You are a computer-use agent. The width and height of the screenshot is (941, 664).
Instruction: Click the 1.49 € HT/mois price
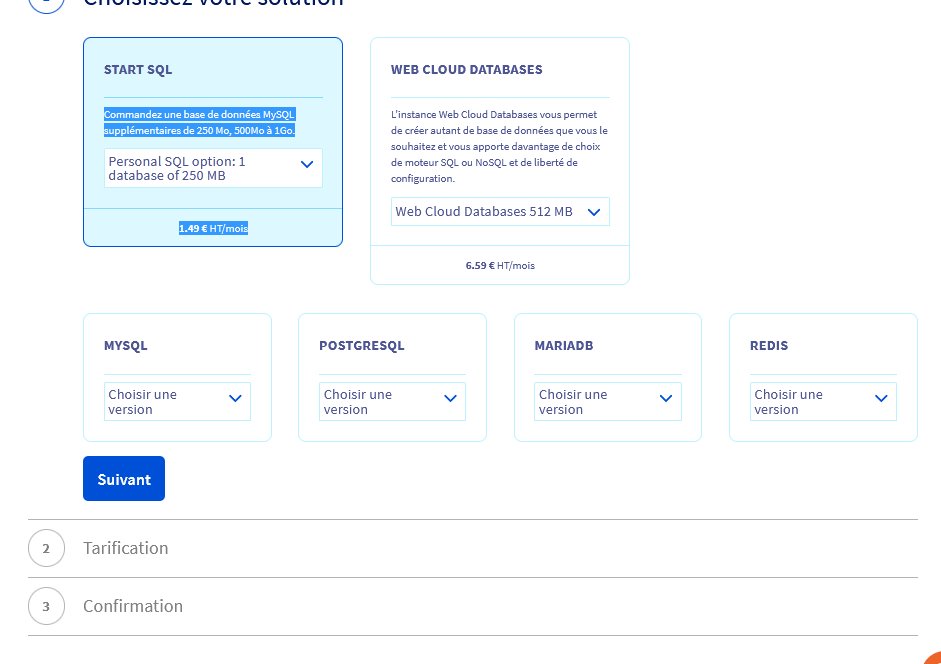tap(213, 228)
